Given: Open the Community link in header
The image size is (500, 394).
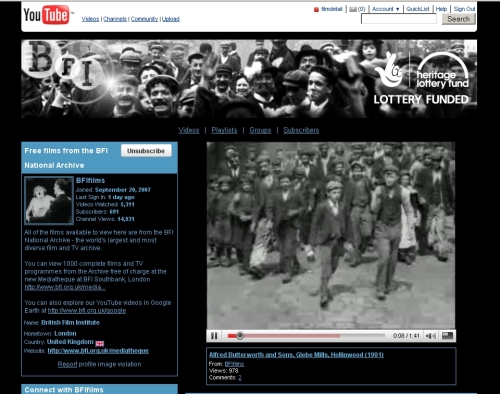Looking at the screenshot, I should pyautogui.click(x=144, y=19).
